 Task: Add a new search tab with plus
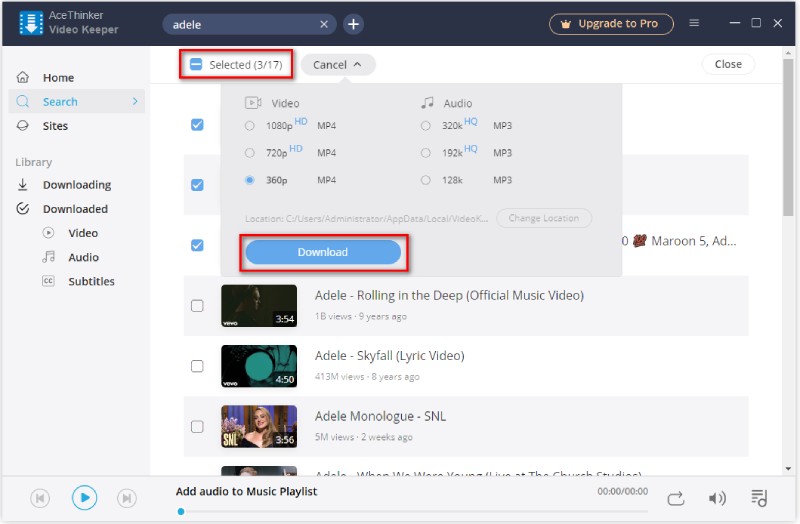pos(353,24)
